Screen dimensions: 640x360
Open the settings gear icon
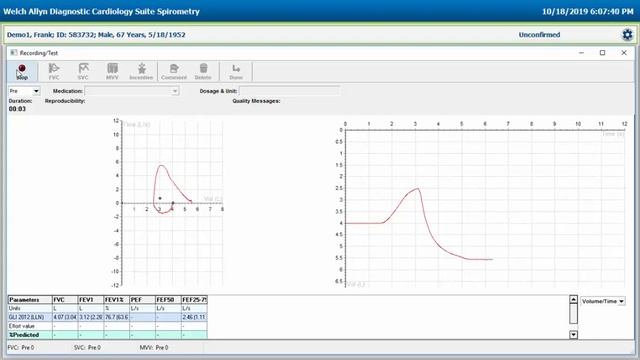[627, 35]
